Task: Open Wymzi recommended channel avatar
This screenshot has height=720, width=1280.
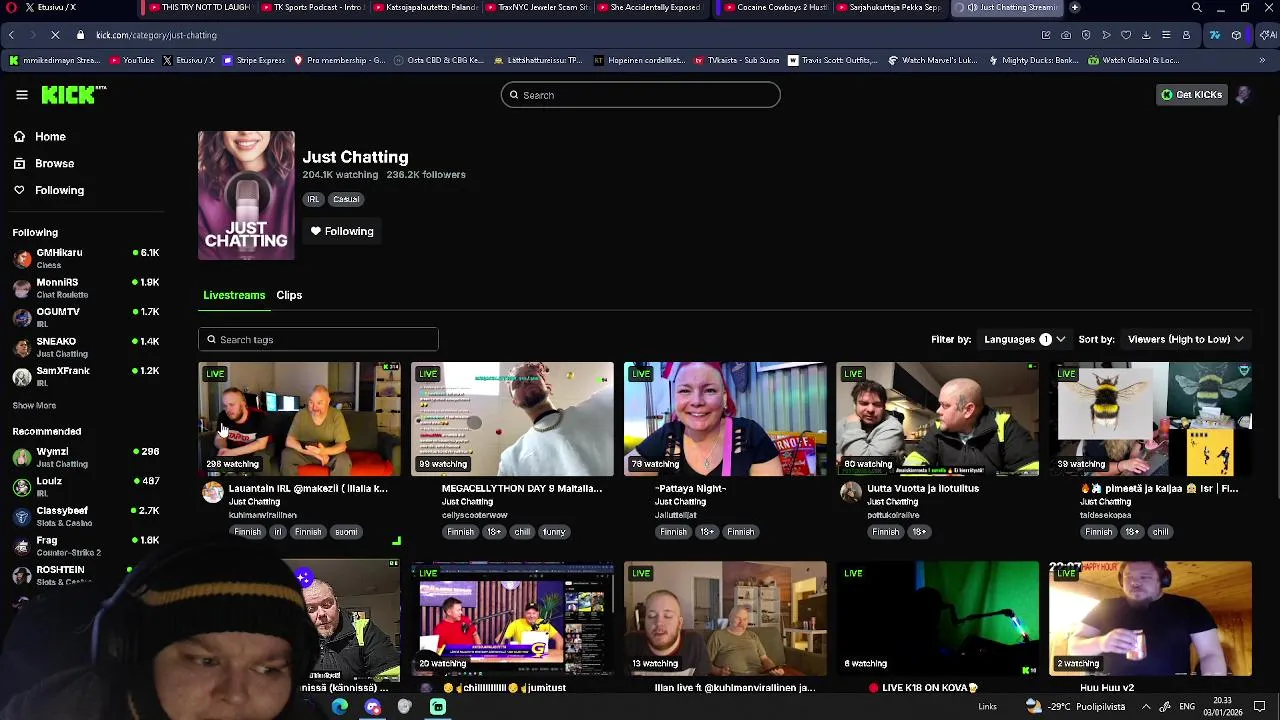Action: [22, 458]
